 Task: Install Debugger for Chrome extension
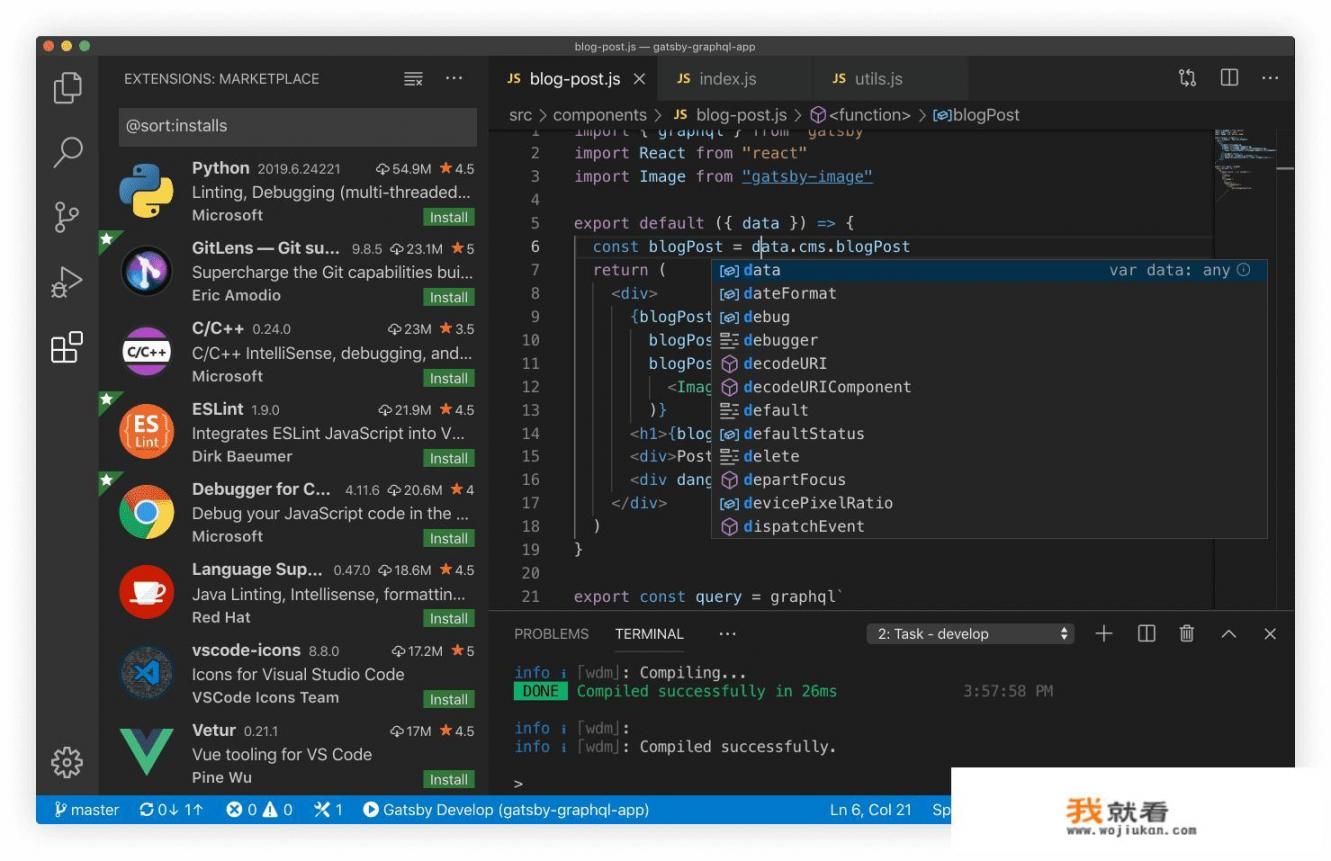(449, 538)
